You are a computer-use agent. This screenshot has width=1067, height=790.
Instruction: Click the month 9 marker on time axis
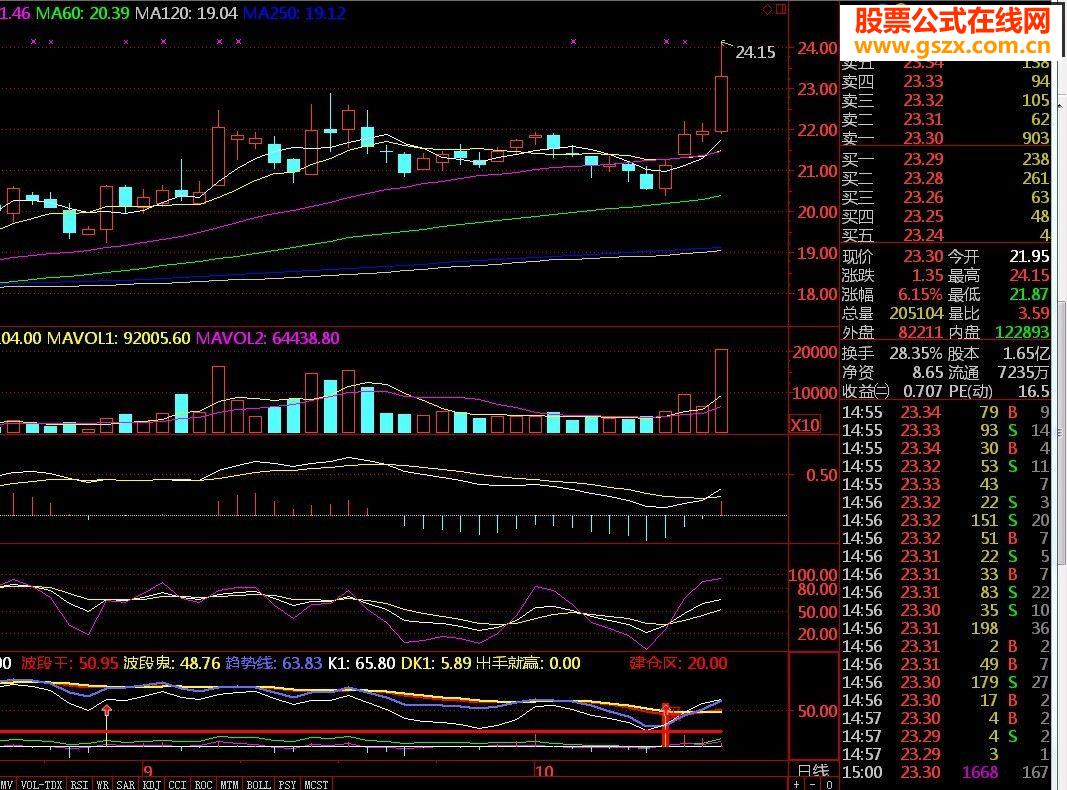148,771
